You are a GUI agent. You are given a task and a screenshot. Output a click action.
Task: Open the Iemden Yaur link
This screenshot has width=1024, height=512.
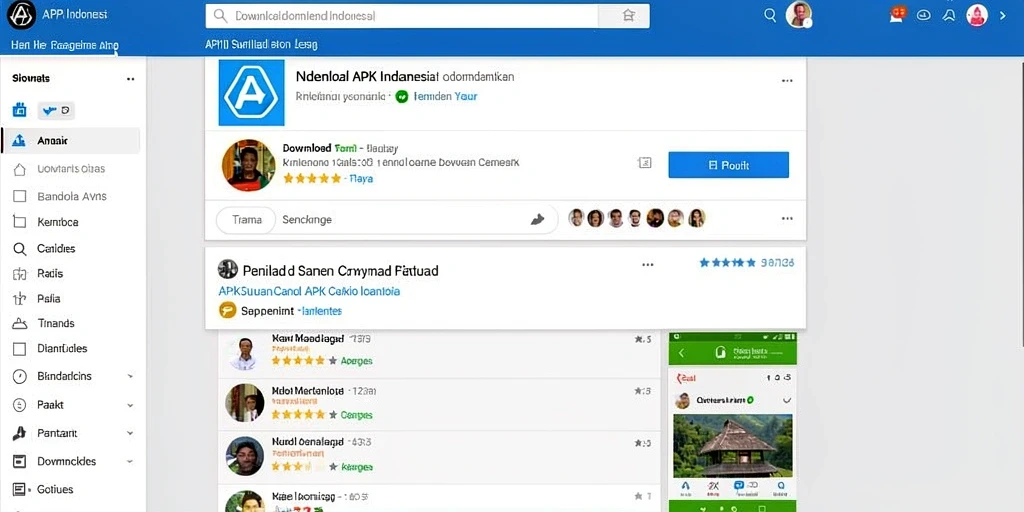click(x=445, y=97)
